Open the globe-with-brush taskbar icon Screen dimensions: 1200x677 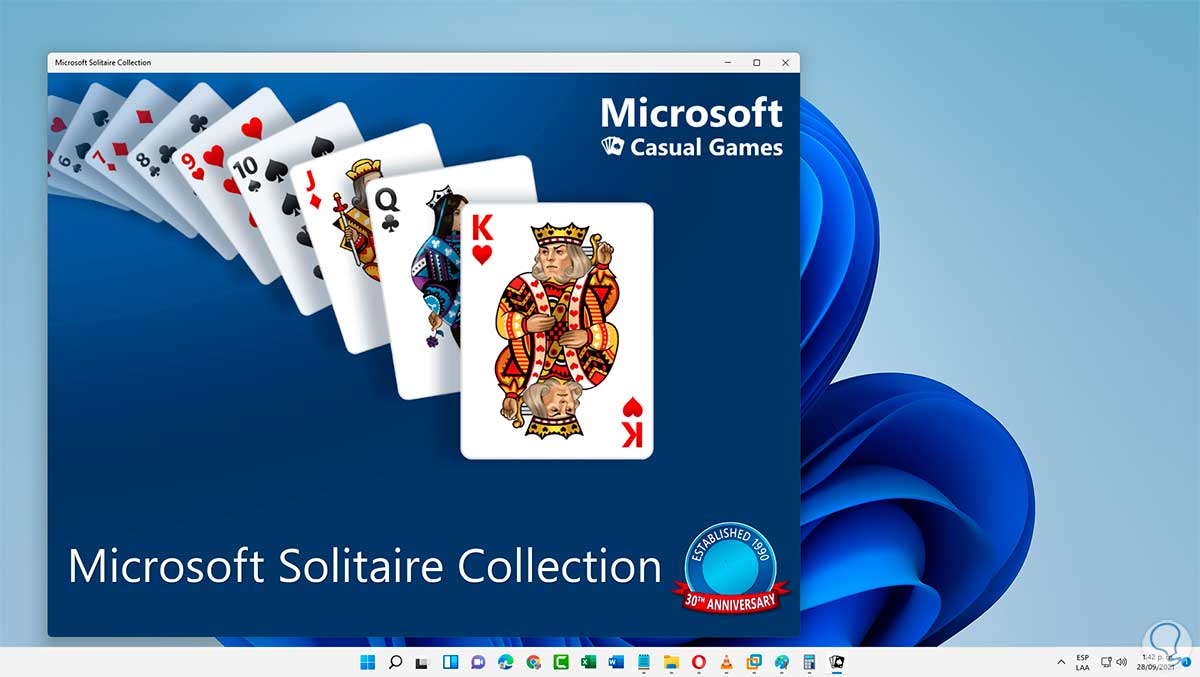[x=782, y=662]
